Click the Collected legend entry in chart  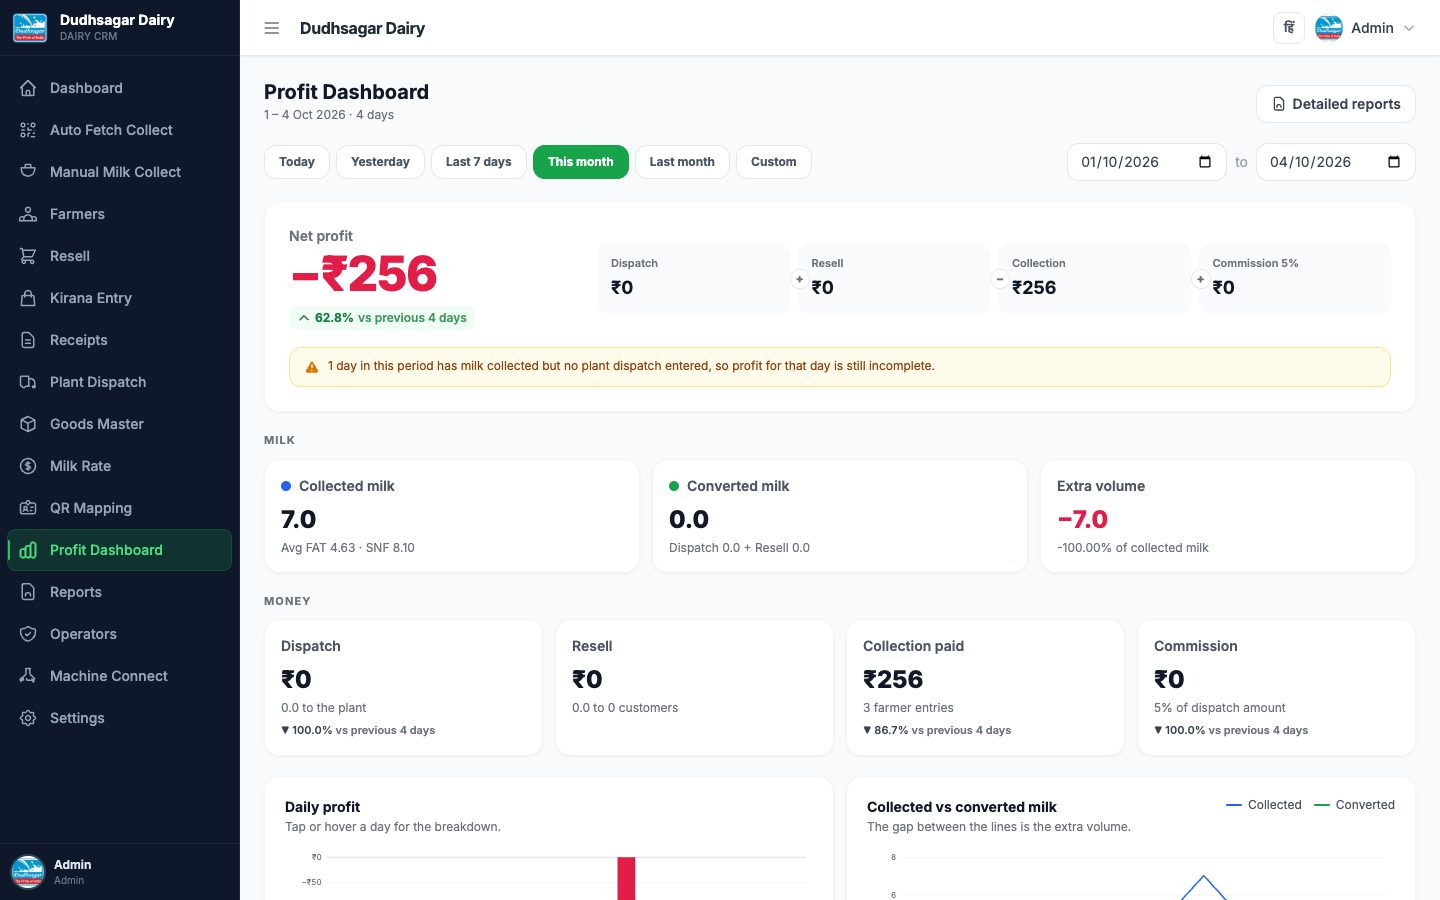(1264, 805)
